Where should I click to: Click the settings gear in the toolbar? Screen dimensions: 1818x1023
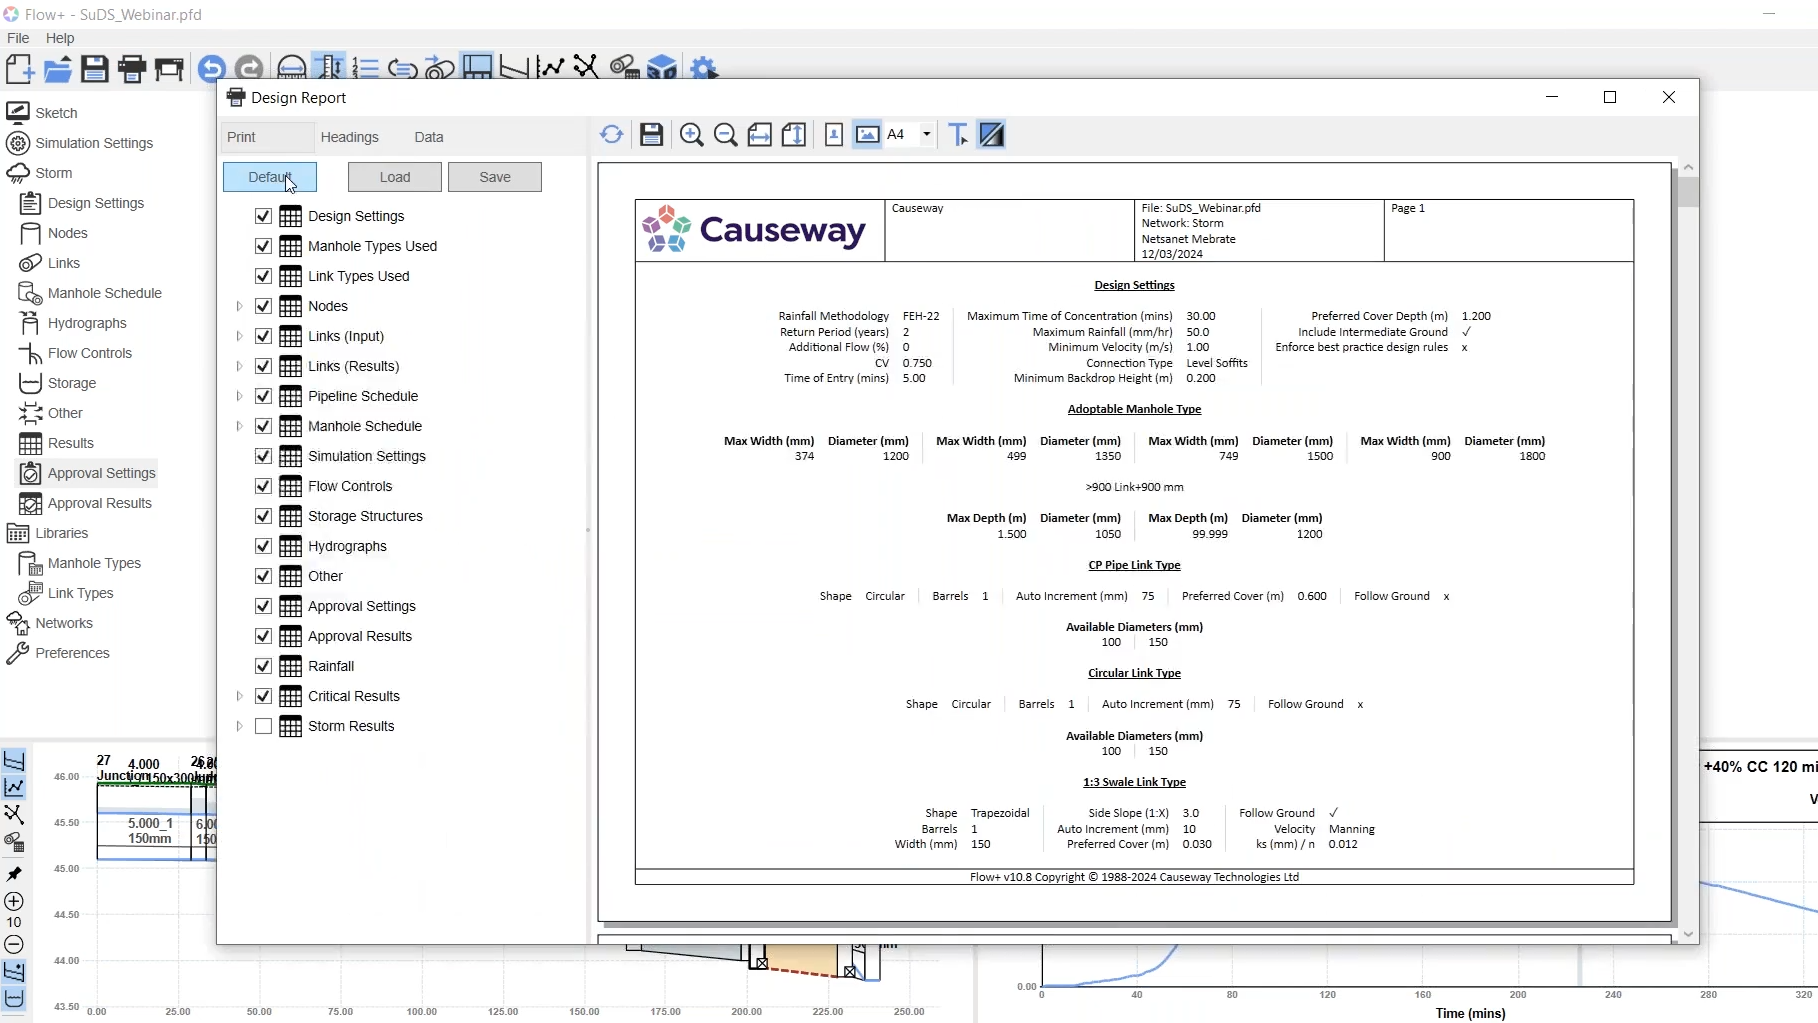(704, 67)
